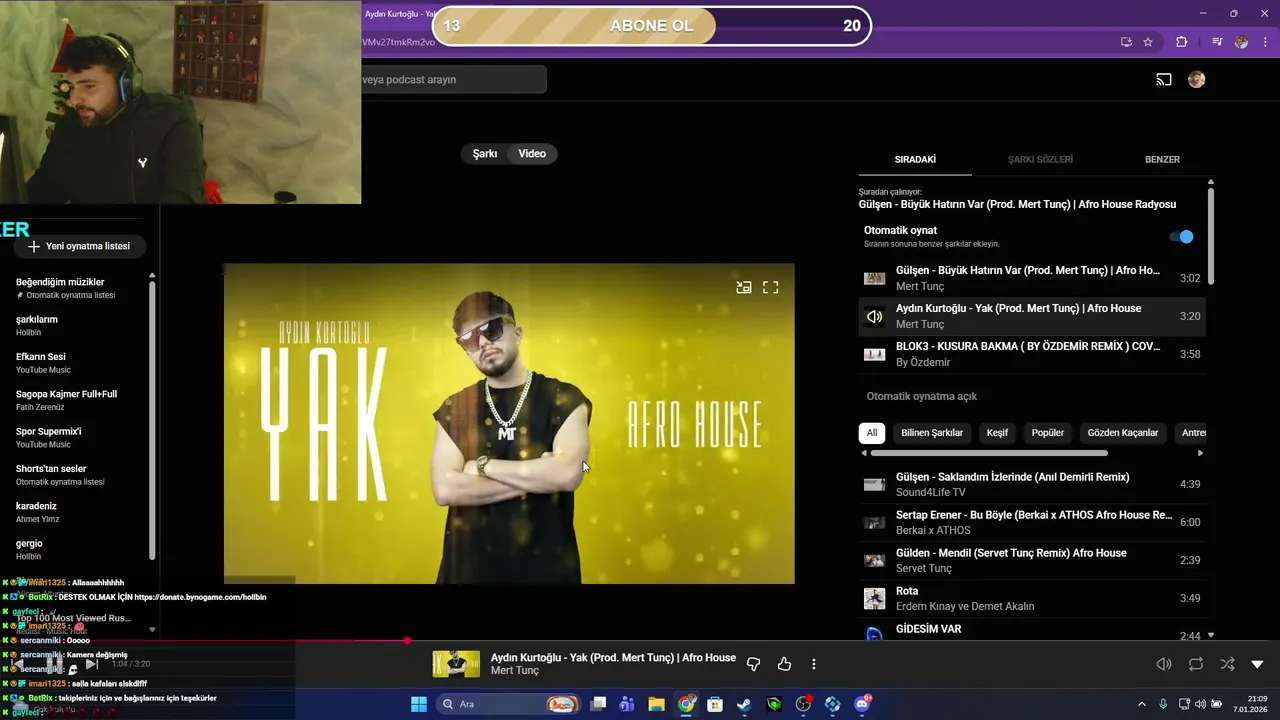Play Gülşen - Büyük Hatırın Var queue item
Viewport: 1280px width, 720px height.
click(x=1032, y=278)
